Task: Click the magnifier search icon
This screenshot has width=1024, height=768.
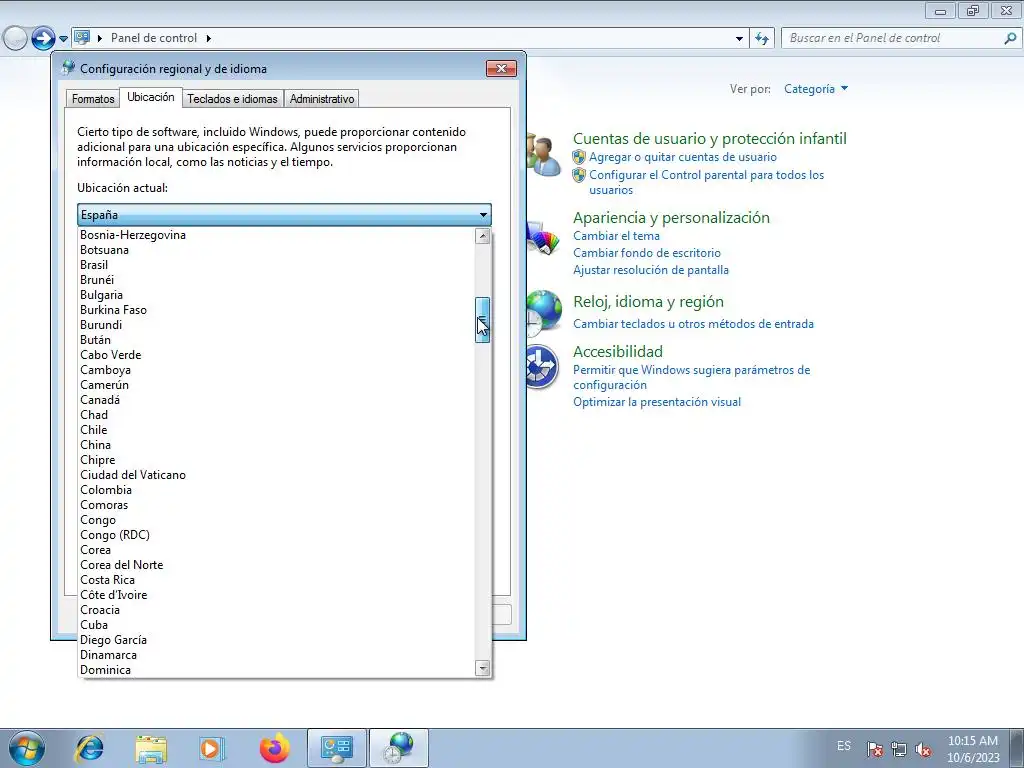Action: (x=1010, y=38)
